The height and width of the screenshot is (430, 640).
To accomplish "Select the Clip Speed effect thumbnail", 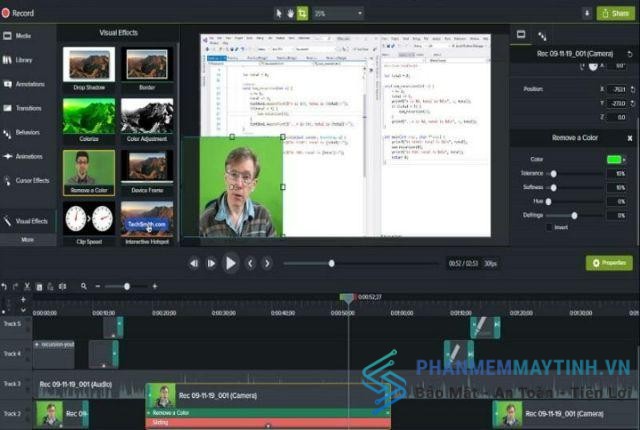I will (89, 224).
